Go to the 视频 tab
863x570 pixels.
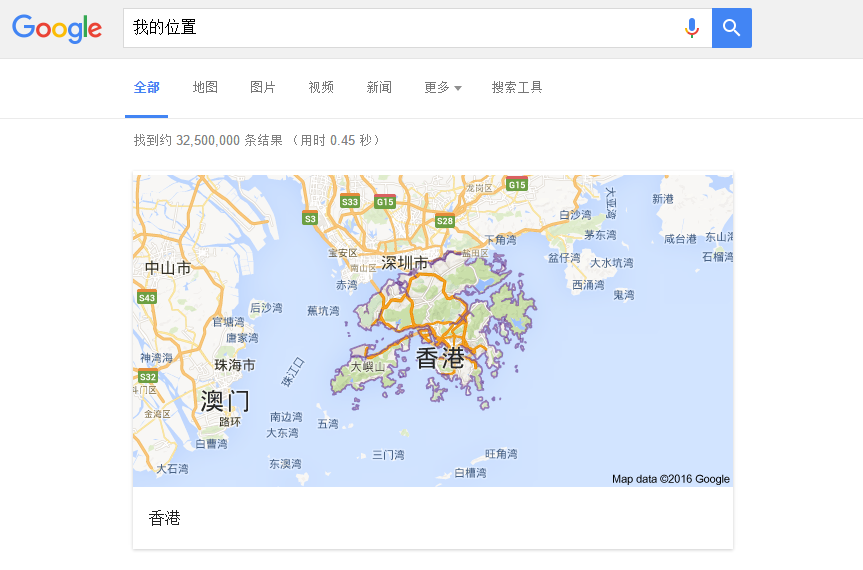[321, 87]
